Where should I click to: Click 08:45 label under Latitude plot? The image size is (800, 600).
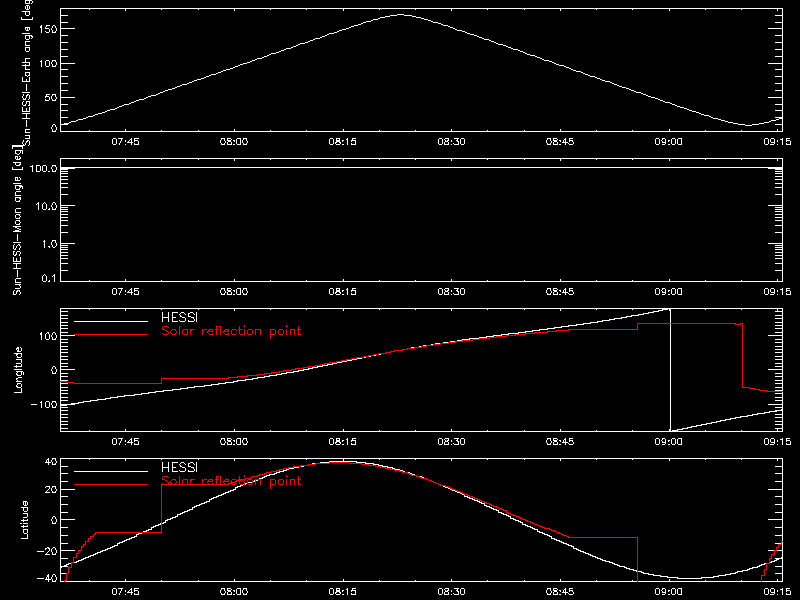[560, 591]
